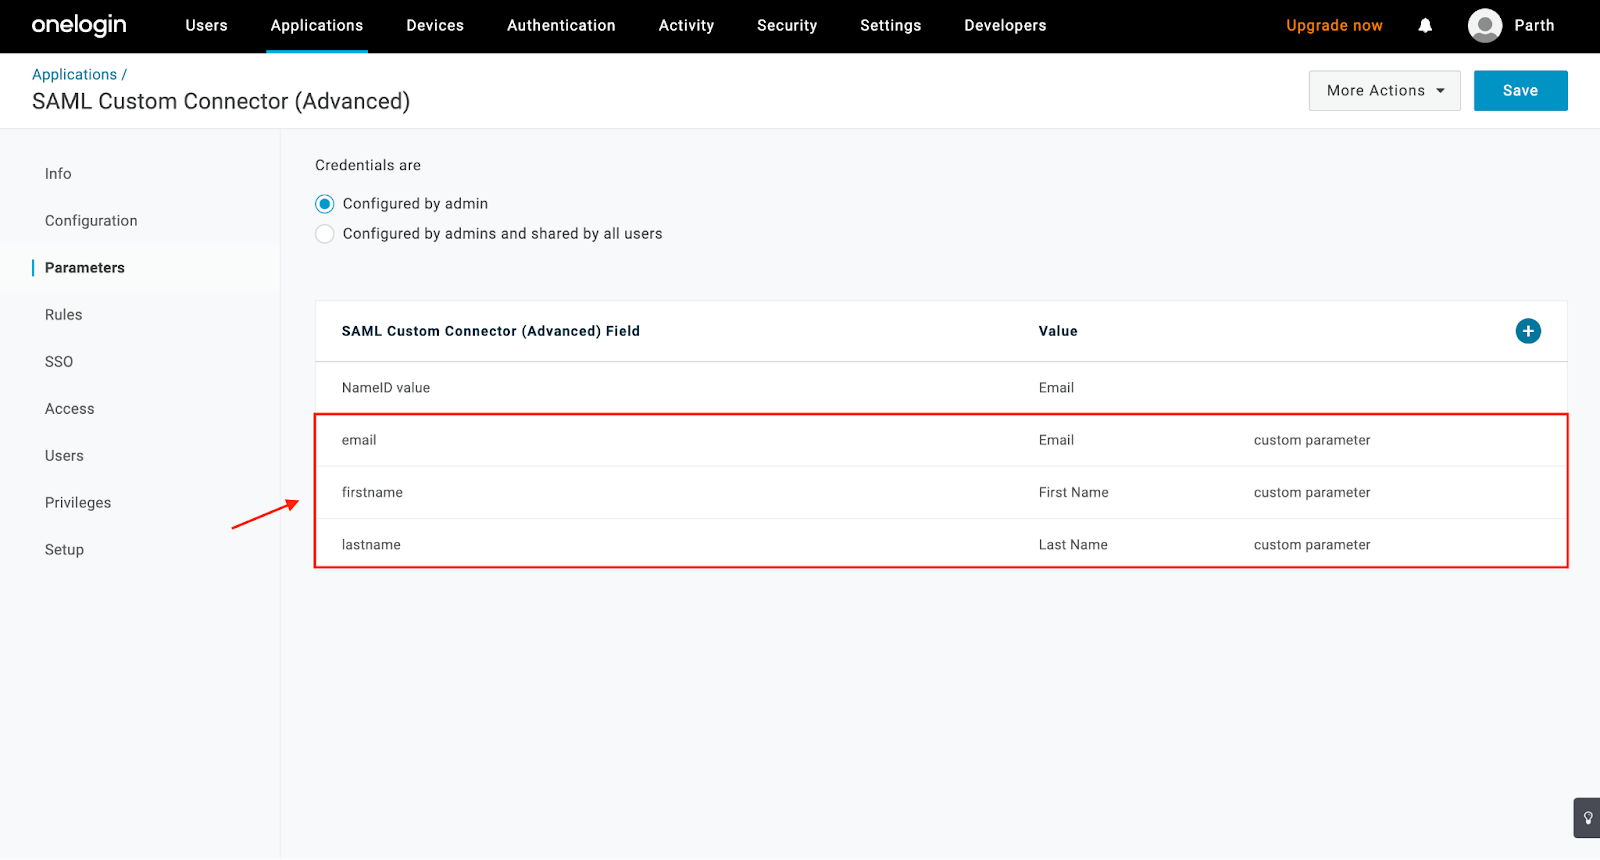
Task: Switch to the Privileges tab
Action: pos(78,503)
